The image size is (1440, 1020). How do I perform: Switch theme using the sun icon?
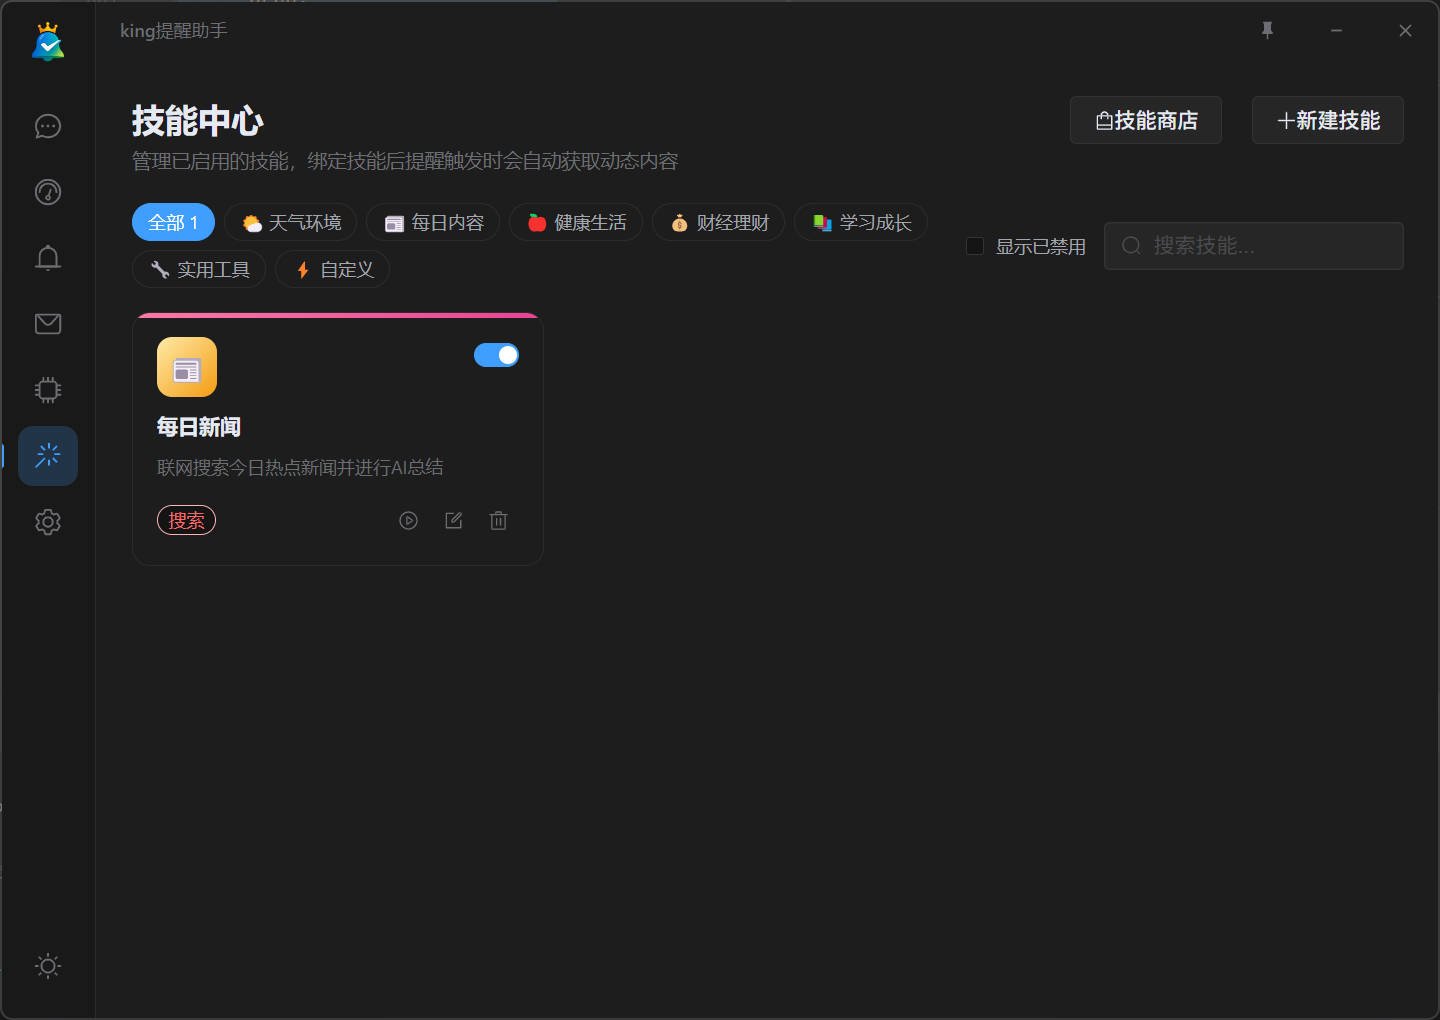[47, 966]
